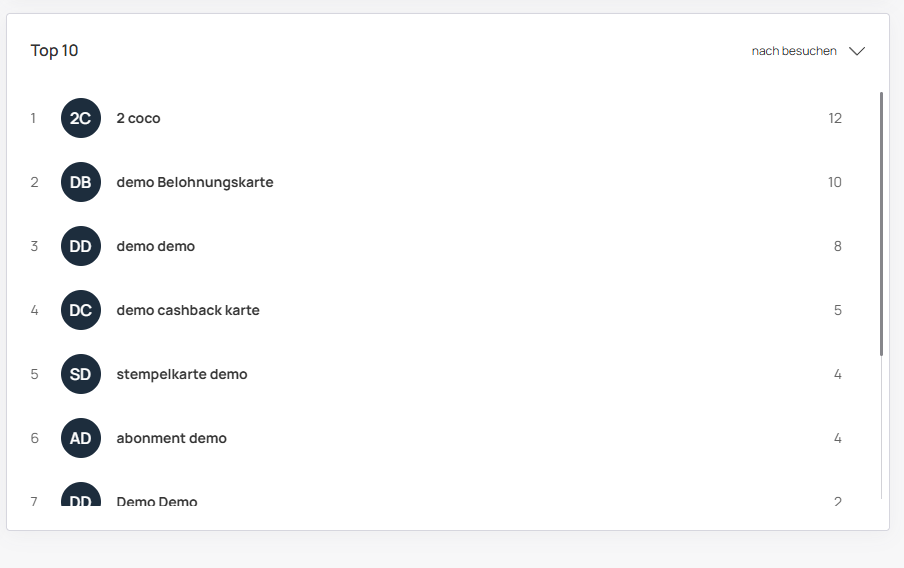Click the DD avatar beside demo demo

coord(81,246)
